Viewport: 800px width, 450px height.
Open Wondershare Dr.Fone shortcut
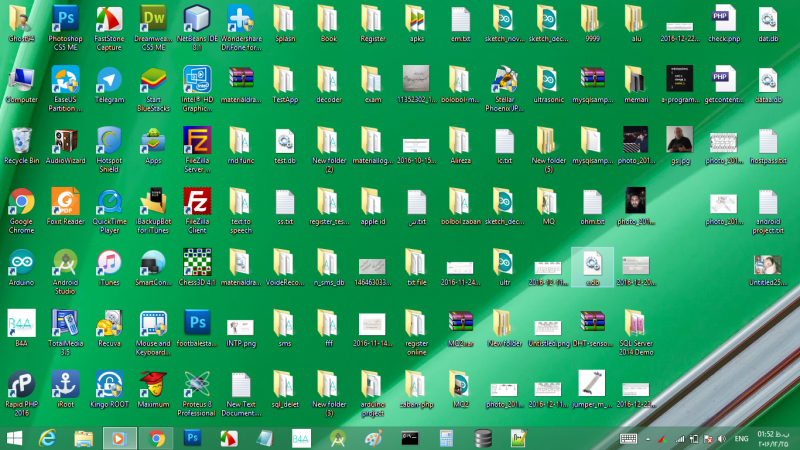point(241,28)
